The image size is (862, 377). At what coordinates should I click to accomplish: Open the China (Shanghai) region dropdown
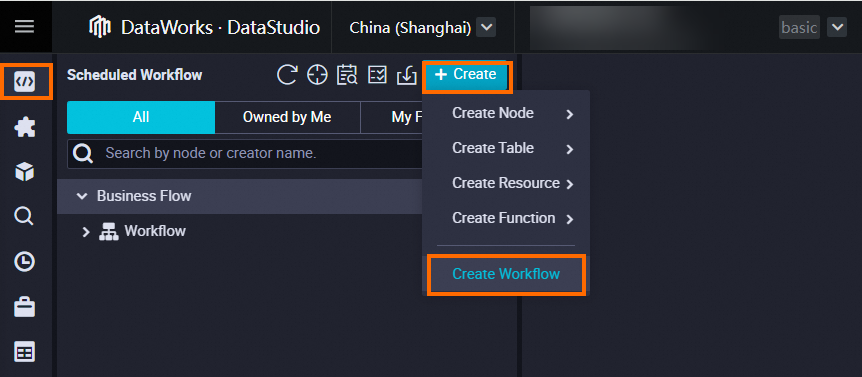point(486,27)
